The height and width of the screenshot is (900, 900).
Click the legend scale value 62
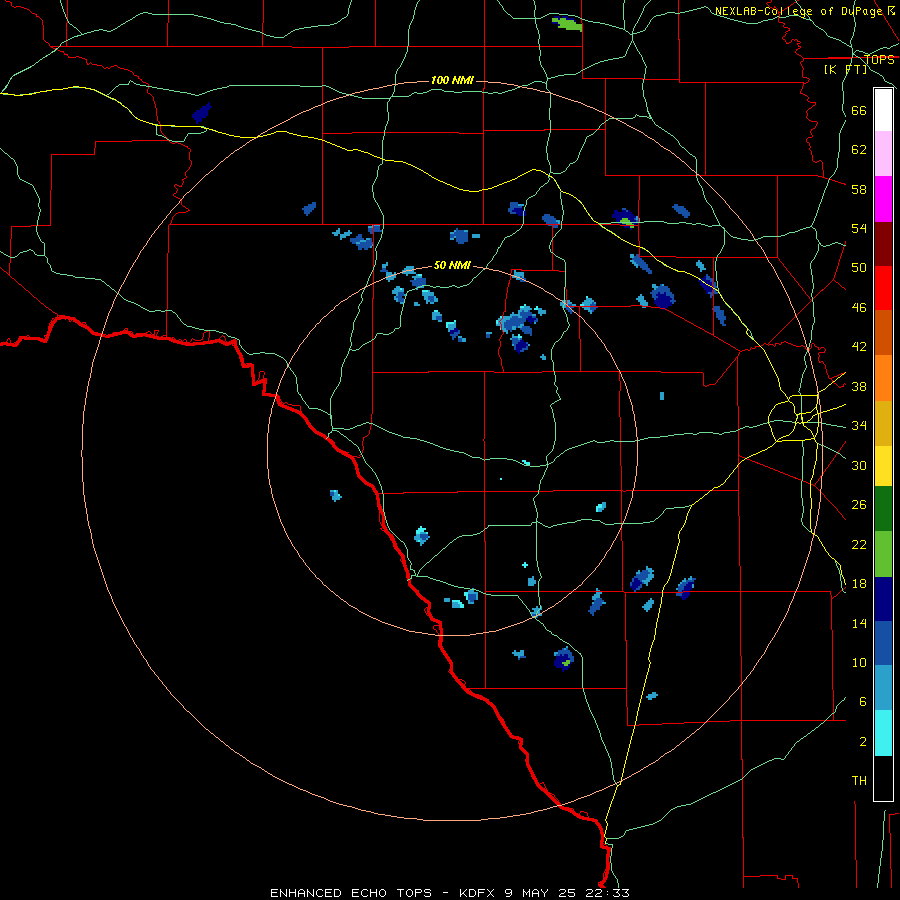click(x=859, y=149)
